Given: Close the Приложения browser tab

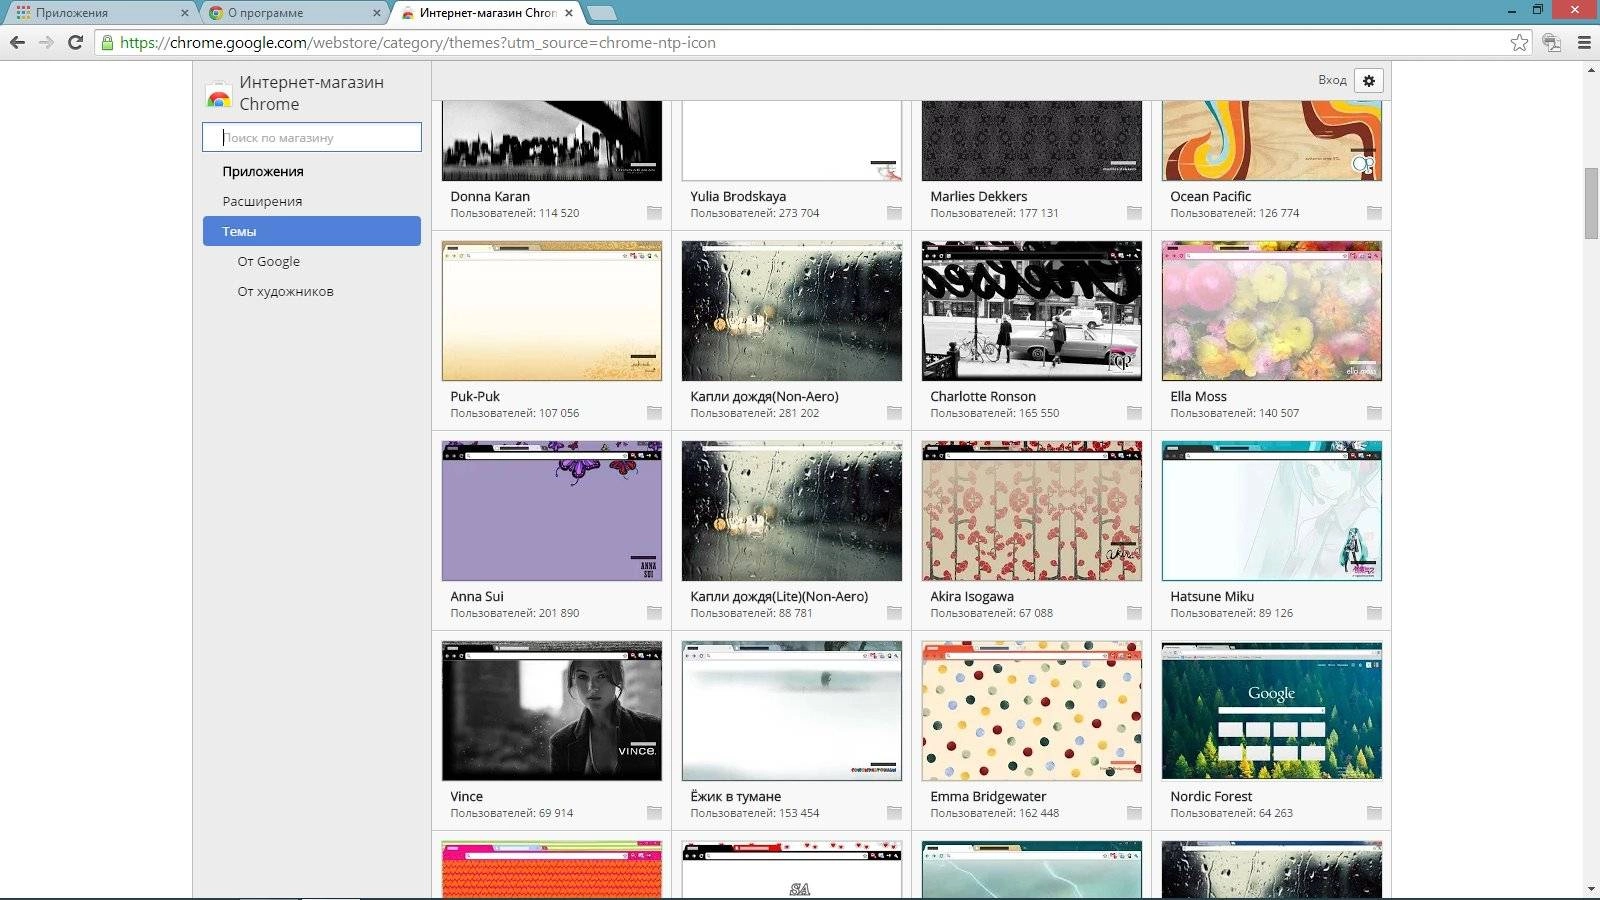Looking at the screenshot, I should pyautogui.click(x=184, y=13).
